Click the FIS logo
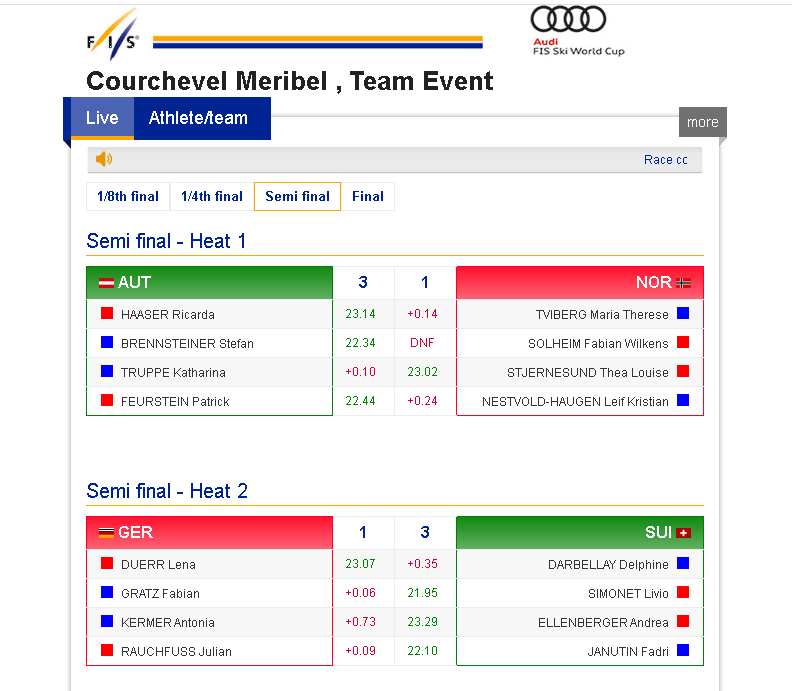 [x=113, y=34]
